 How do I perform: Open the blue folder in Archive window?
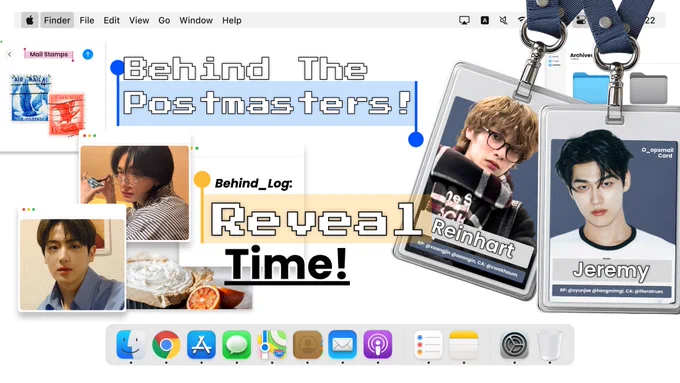coord(591,88)
